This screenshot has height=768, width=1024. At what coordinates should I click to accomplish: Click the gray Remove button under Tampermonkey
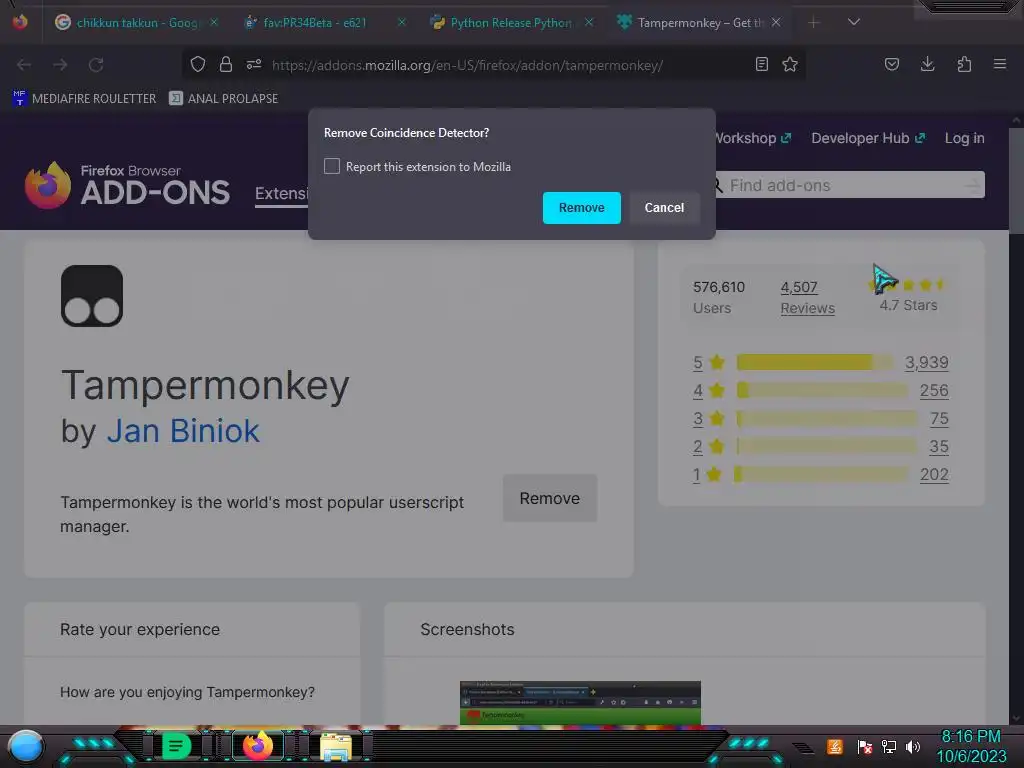coord(549,498)
